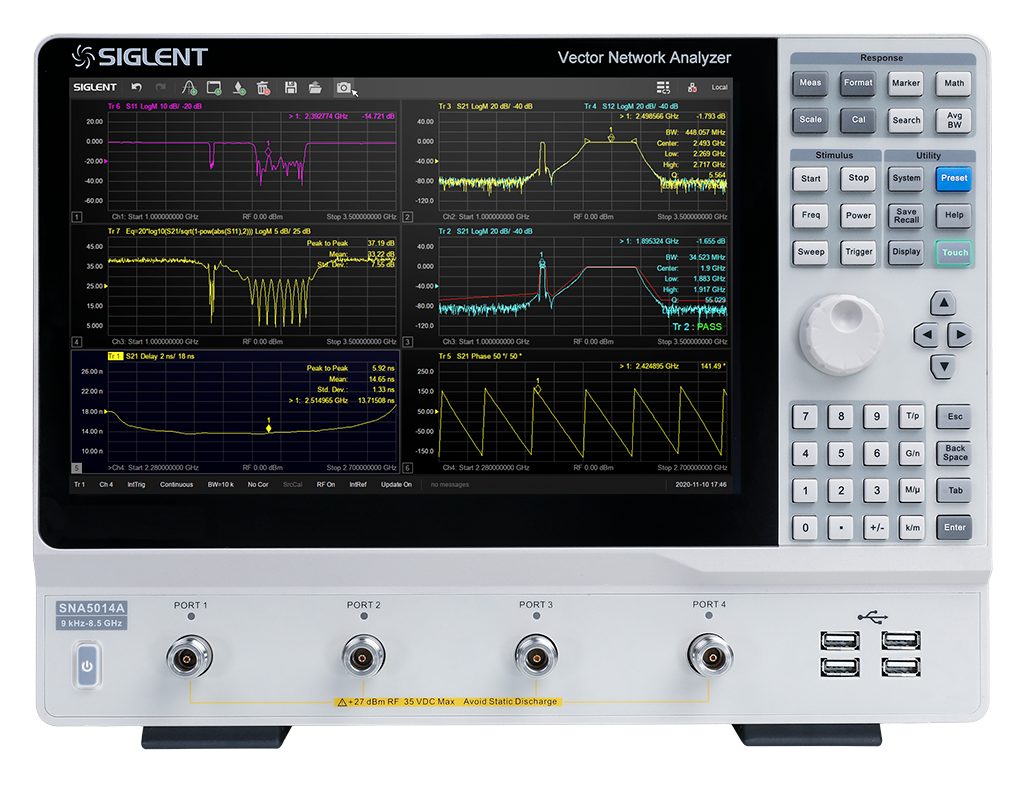The width and height of the screenshot is (1024, 798).
Task: Click the IntTrig status bar entry
Action: pos(136,485)
